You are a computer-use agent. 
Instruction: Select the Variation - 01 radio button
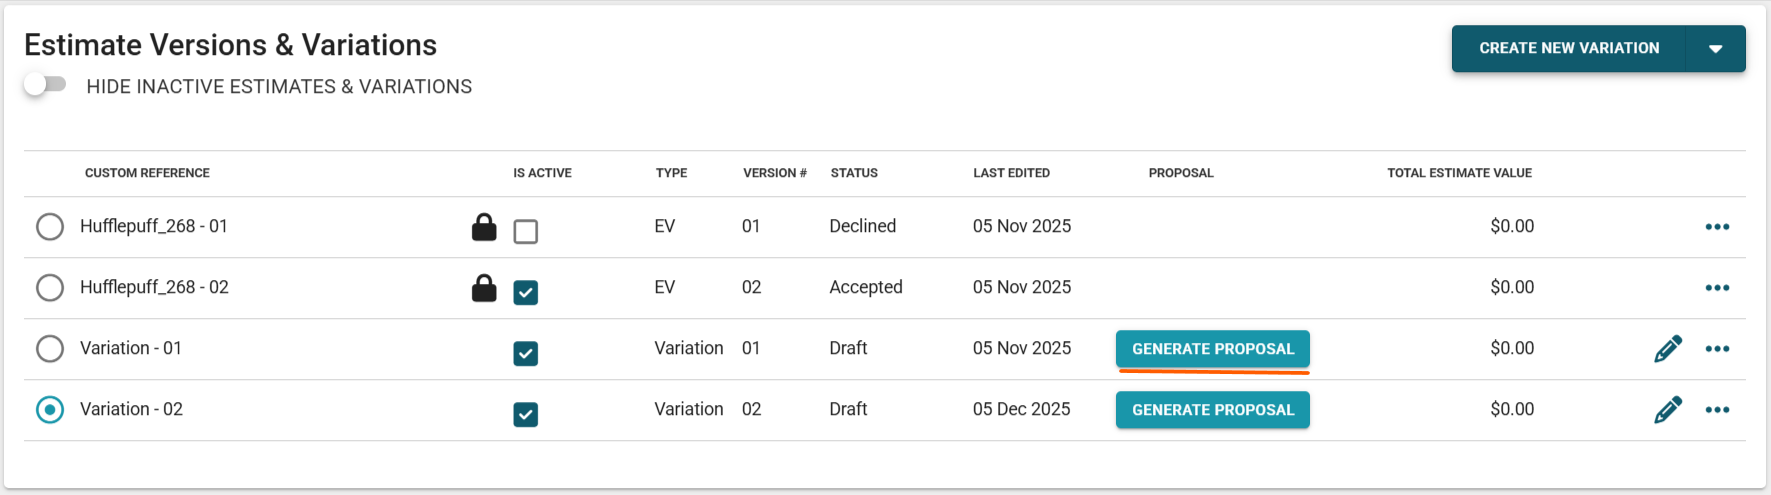[x=50, y=349]
